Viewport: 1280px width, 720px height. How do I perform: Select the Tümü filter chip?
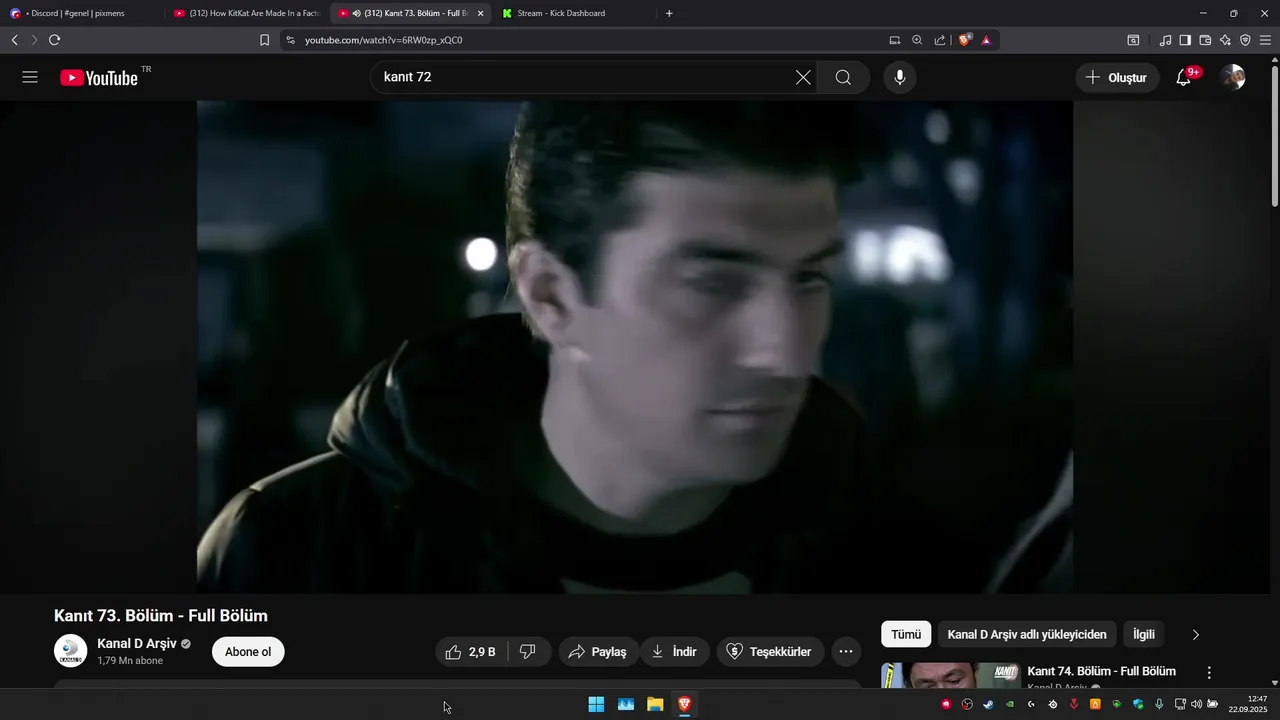click(906, 634)
